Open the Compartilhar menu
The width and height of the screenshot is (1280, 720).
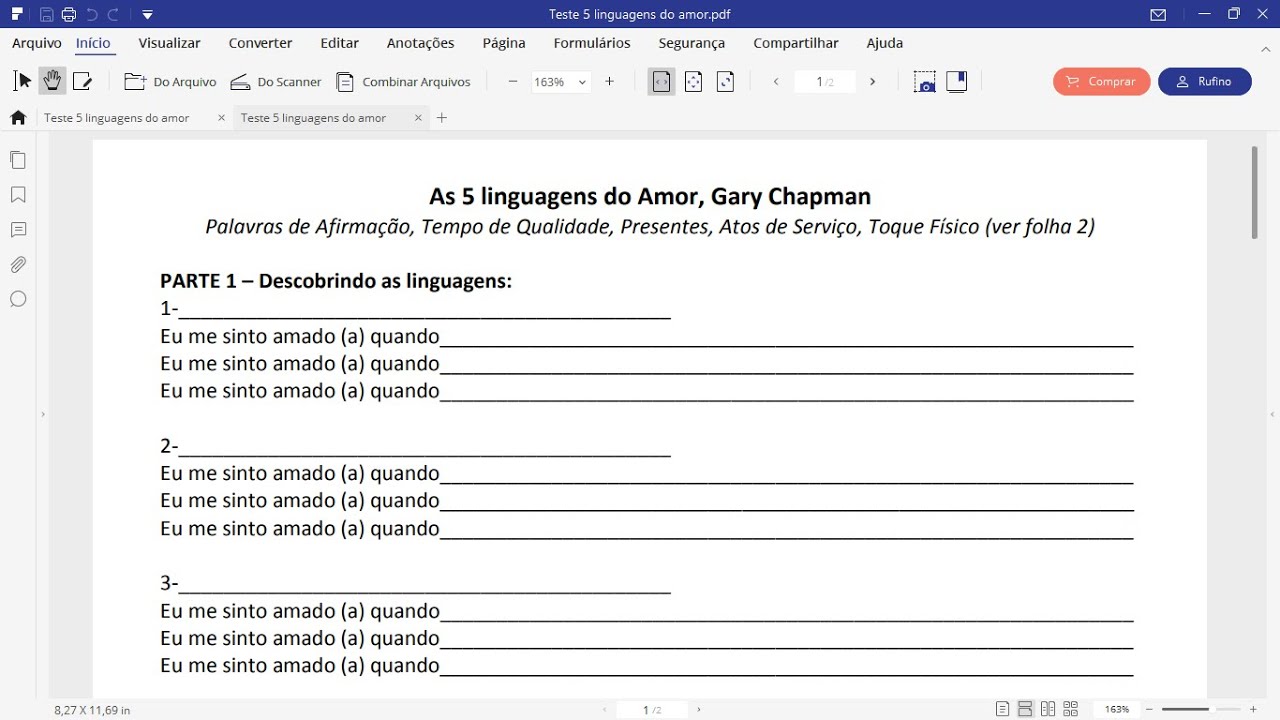[796, 43]
